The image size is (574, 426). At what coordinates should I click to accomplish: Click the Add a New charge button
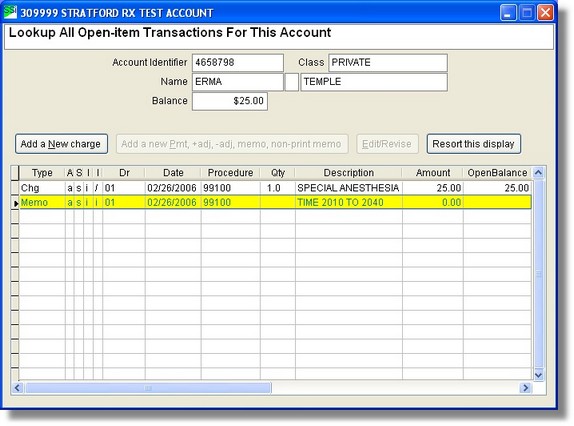pyautogui.click(x=61, y=144)
